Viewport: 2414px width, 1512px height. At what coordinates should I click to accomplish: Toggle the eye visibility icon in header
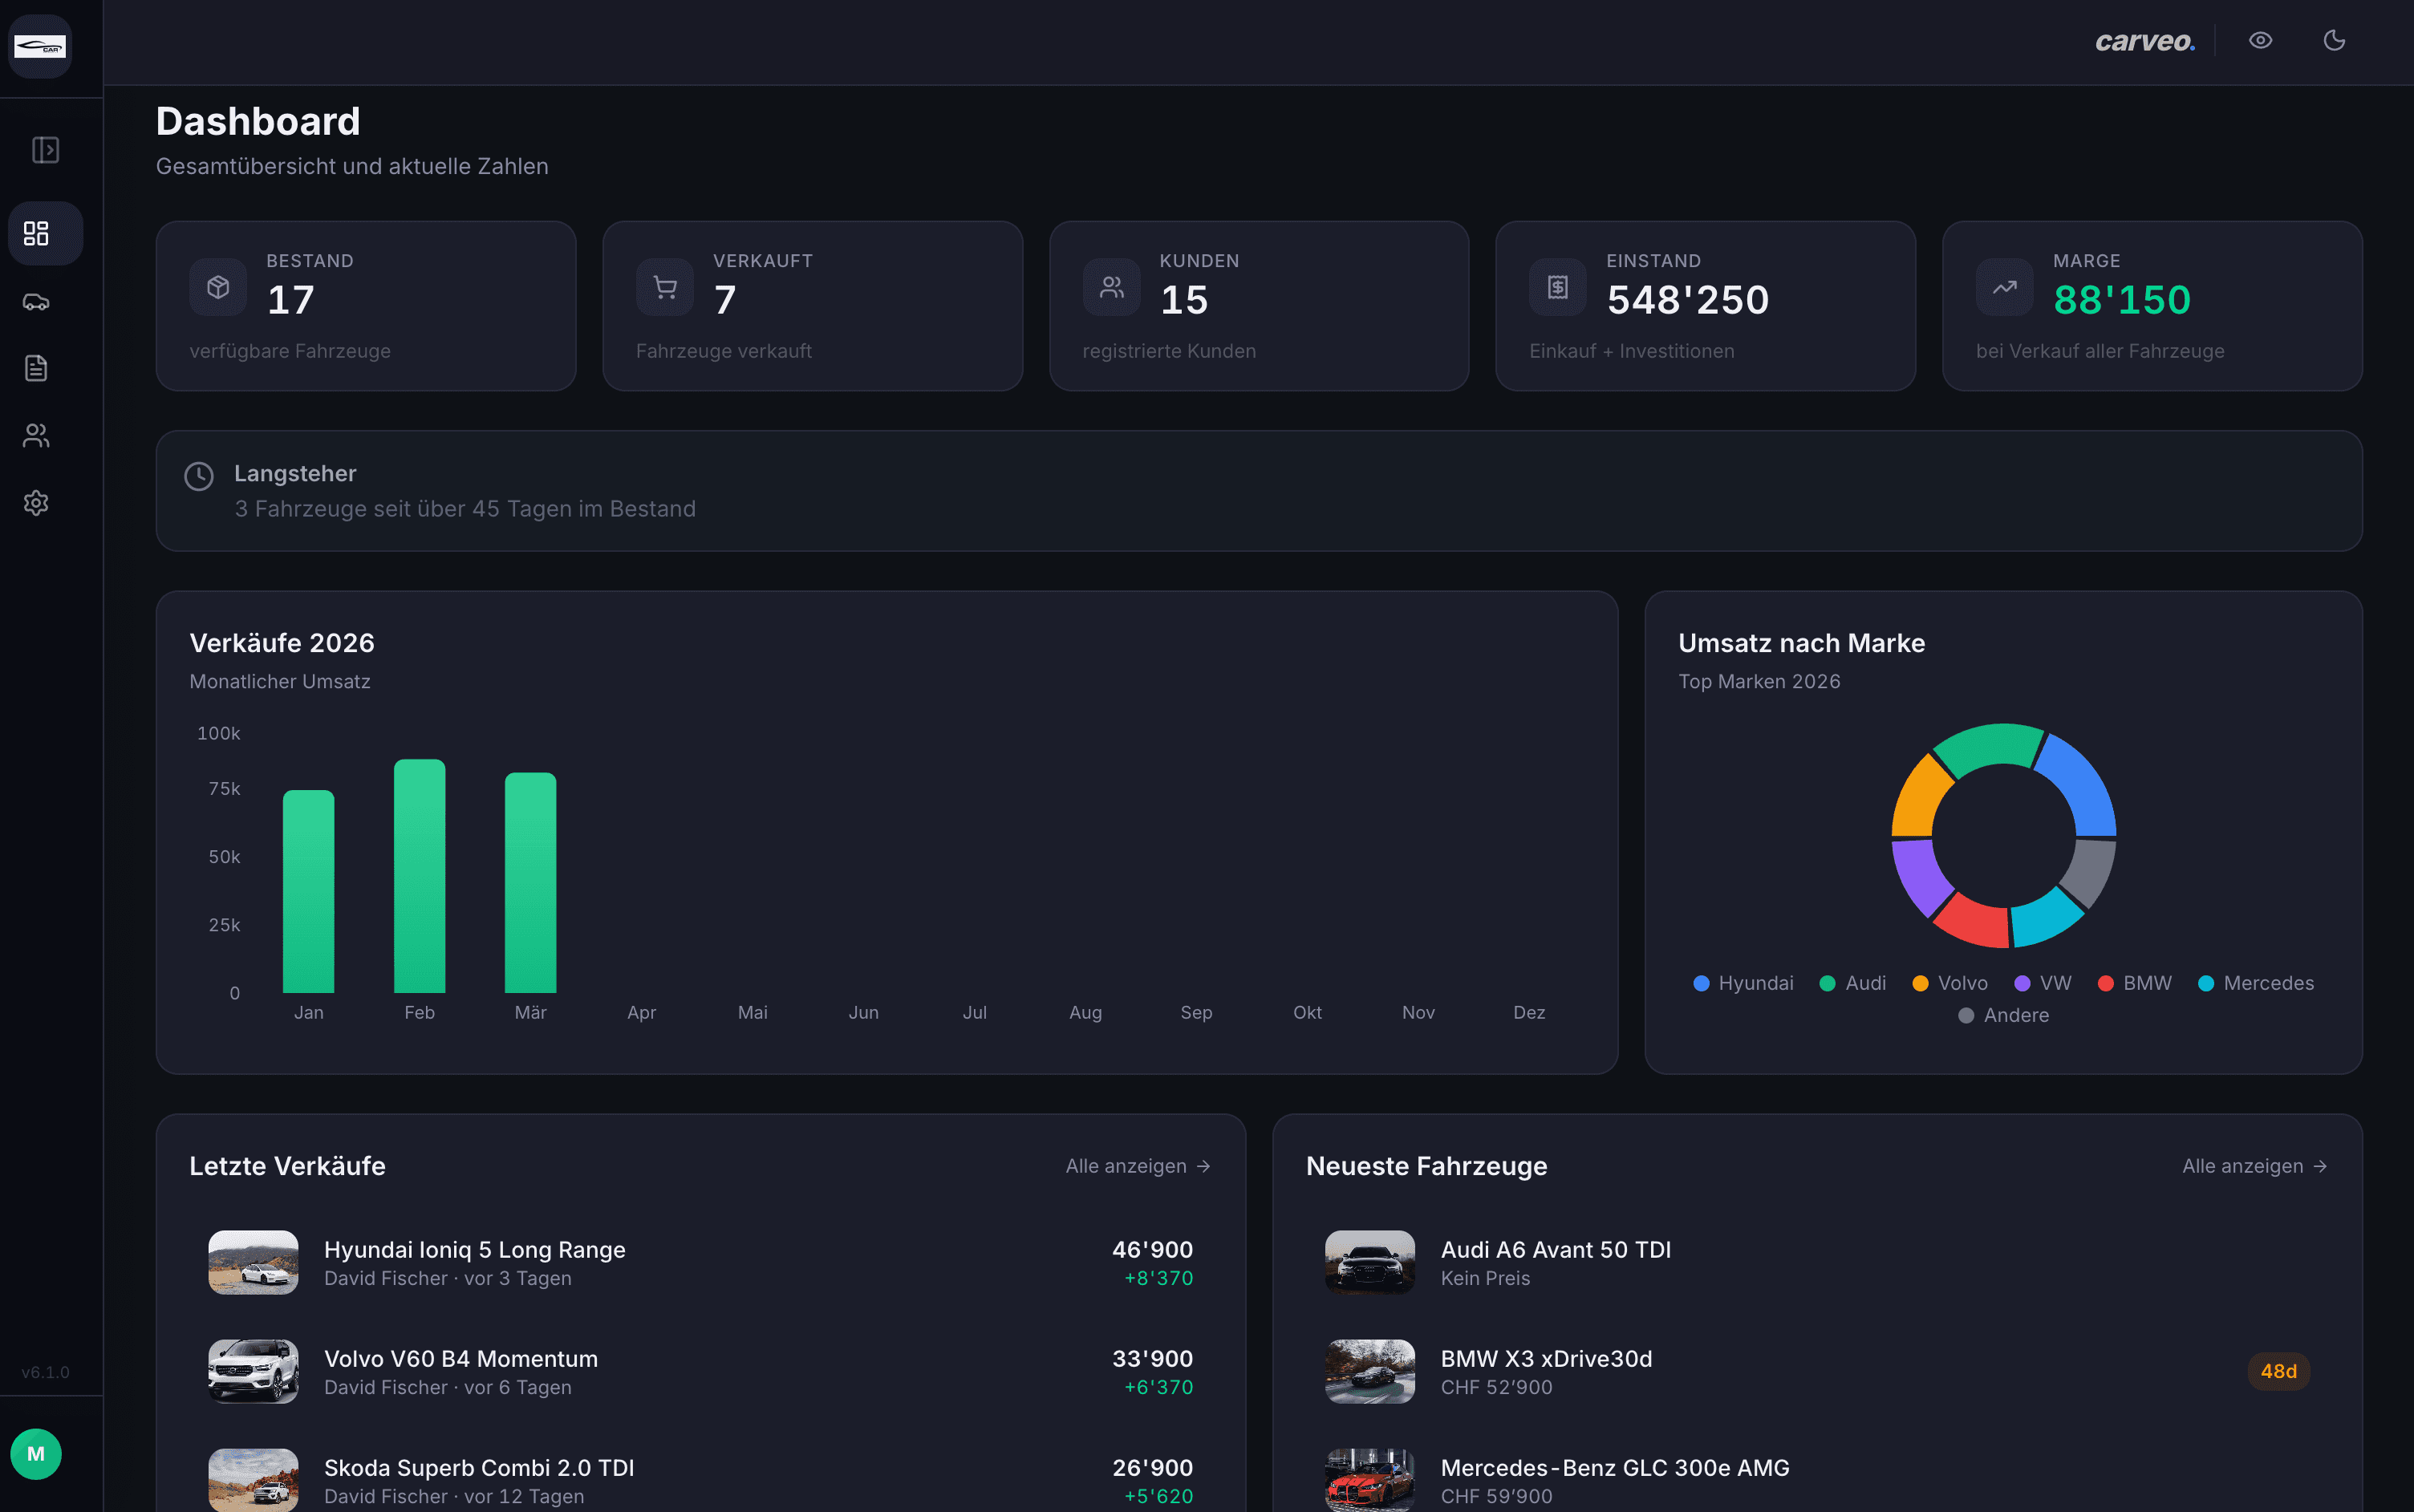(x=2260, y=40)
